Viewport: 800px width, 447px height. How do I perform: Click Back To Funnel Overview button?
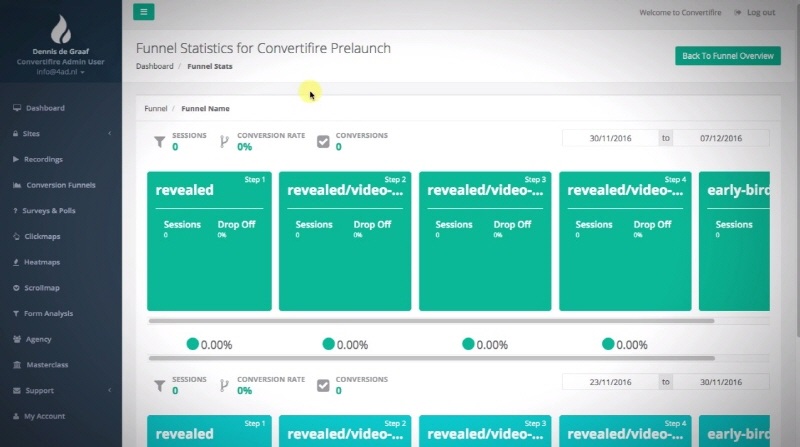tap(728, 56)
